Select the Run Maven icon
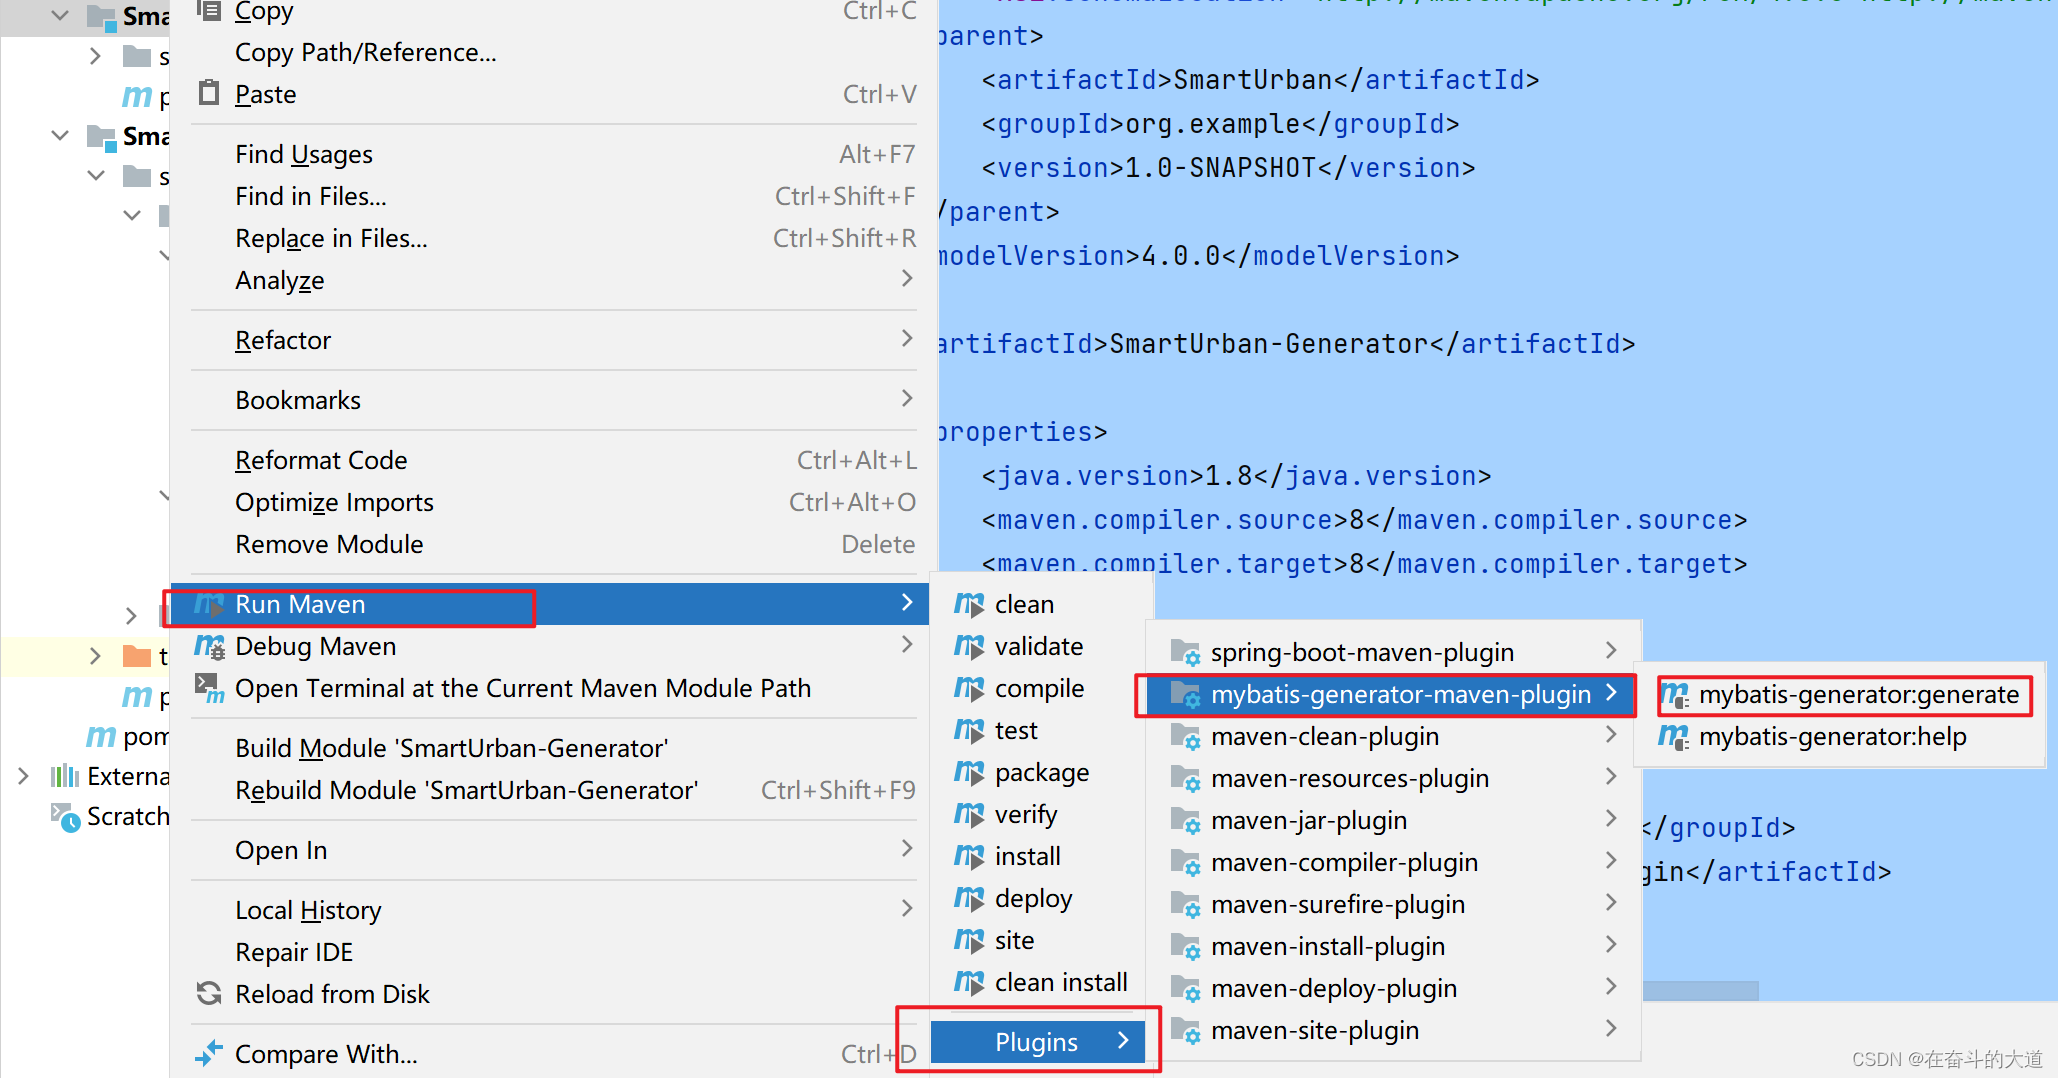Screen dimensions: 2058x1078 tap(208, 604)
